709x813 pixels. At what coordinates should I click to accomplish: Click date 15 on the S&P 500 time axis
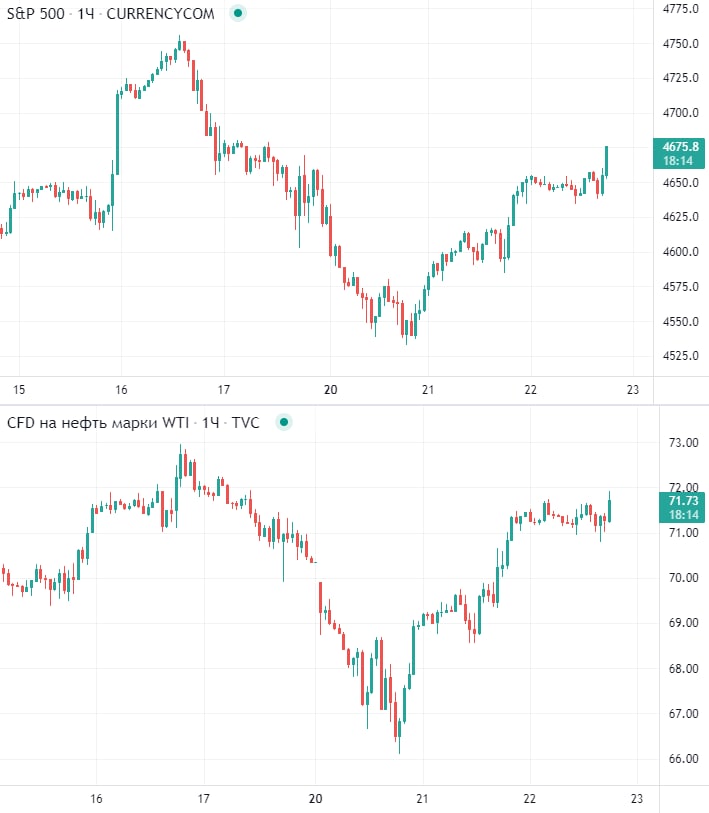(x=18, y=390)
